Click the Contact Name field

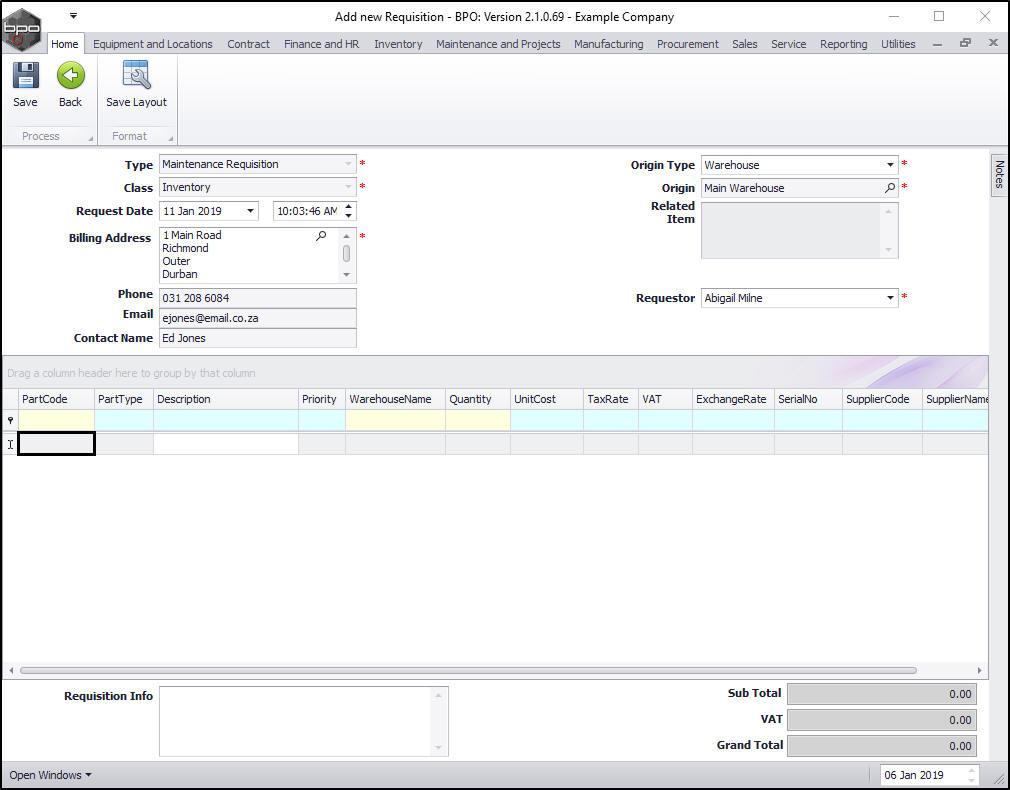coord(258,338)
